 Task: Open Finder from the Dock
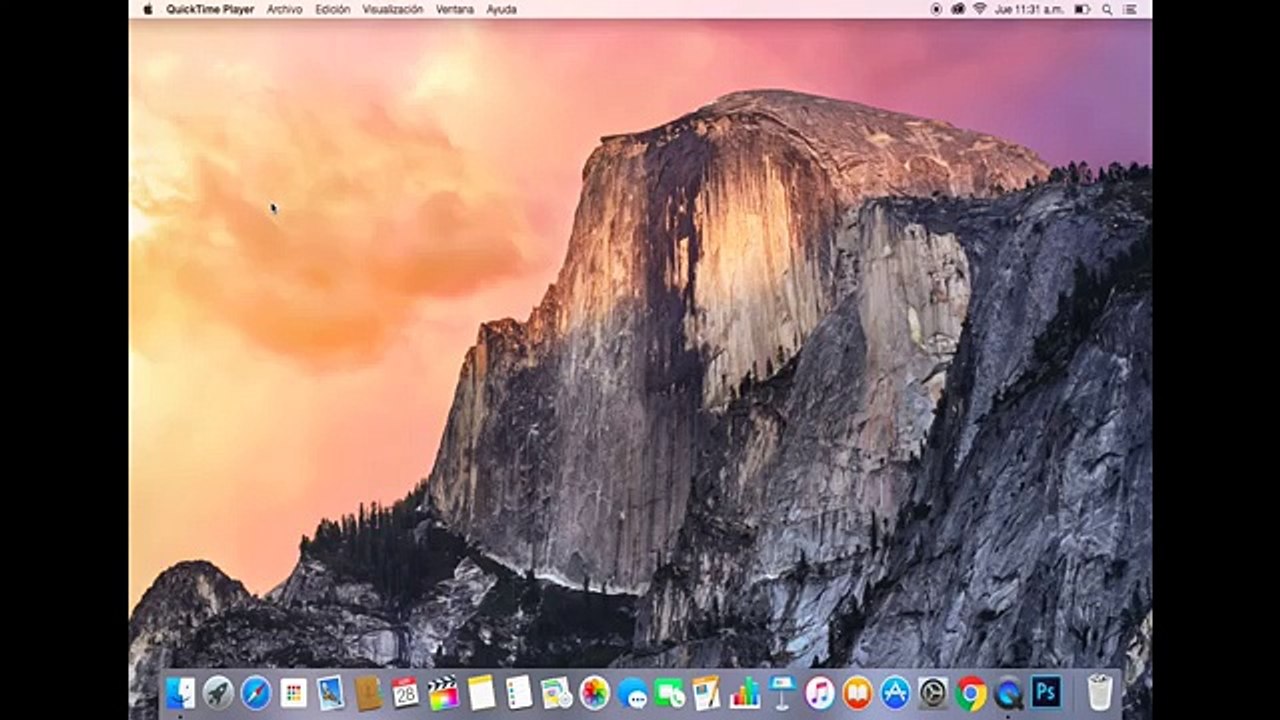(x=181, y=692)
